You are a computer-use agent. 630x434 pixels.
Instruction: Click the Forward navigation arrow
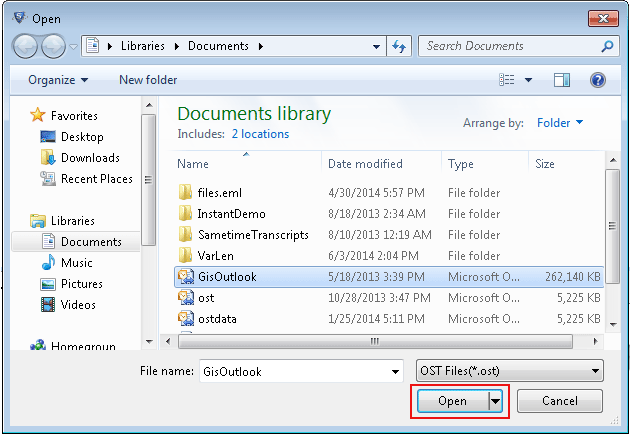[x=53, y=47]
